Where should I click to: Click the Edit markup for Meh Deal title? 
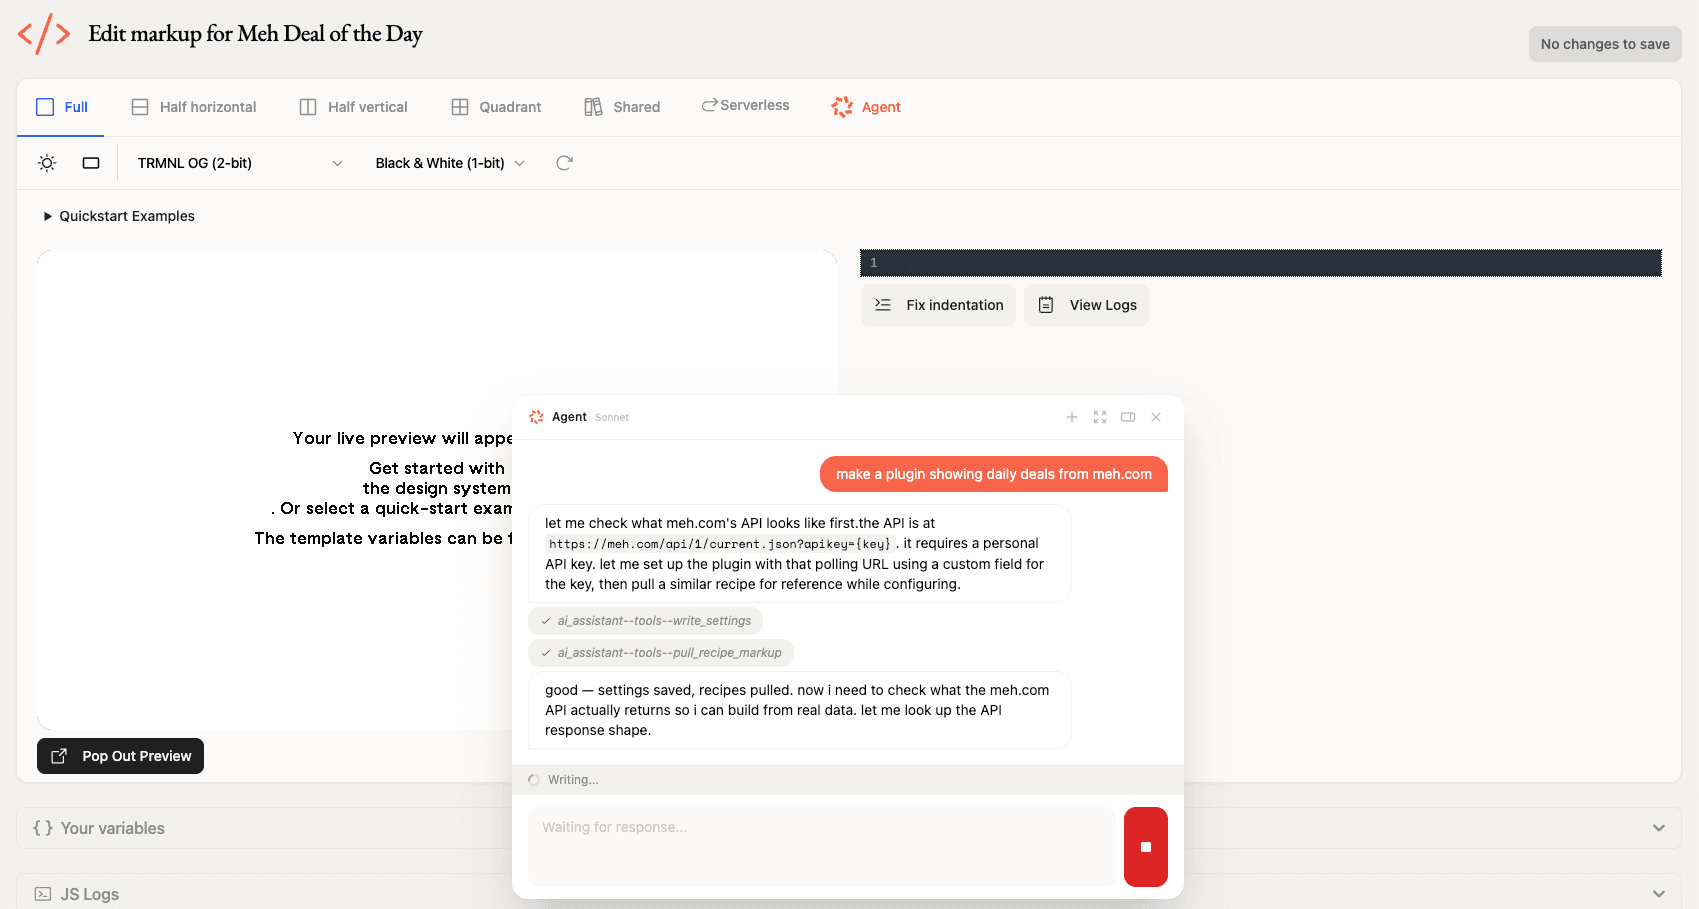point(255,34)
